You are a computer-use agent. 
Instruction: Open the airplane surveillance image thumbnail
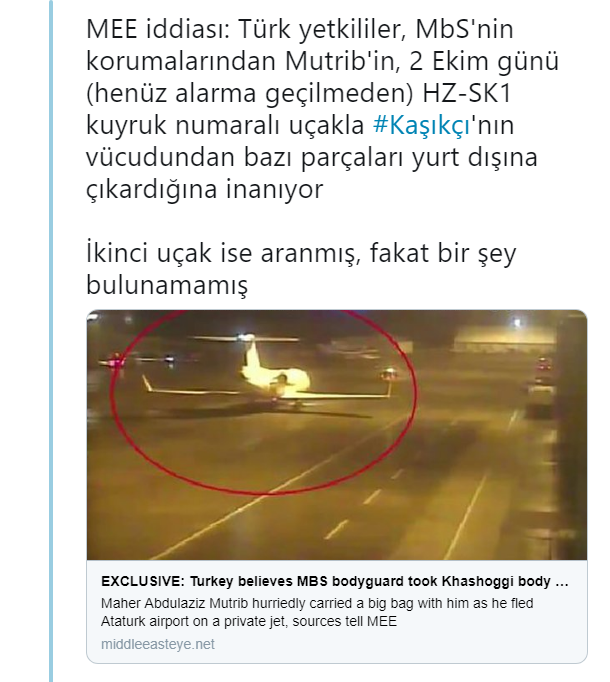337,435
